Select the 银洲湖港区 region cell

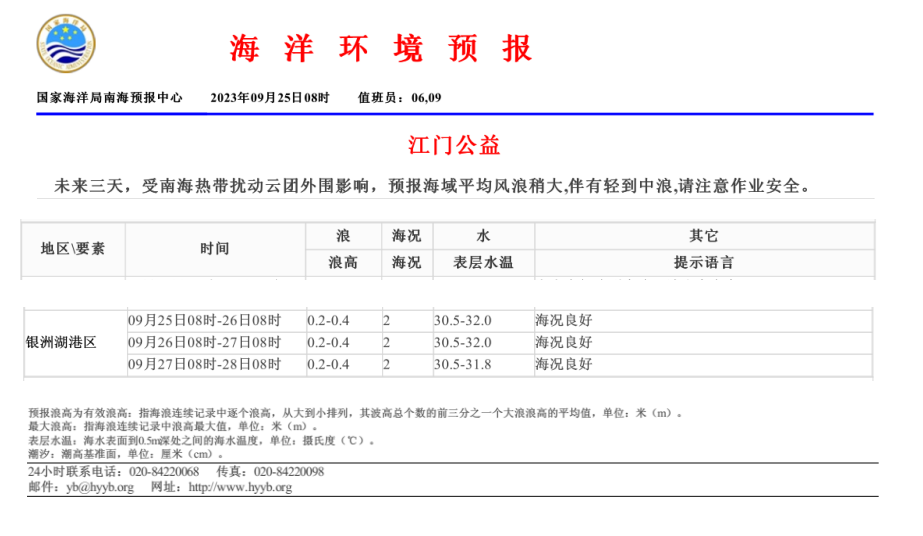pos(61,343)
